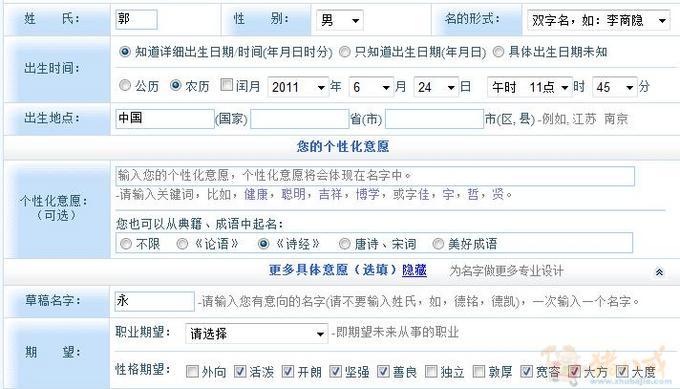Click the 隐藏 link

[x=414, y=270]
